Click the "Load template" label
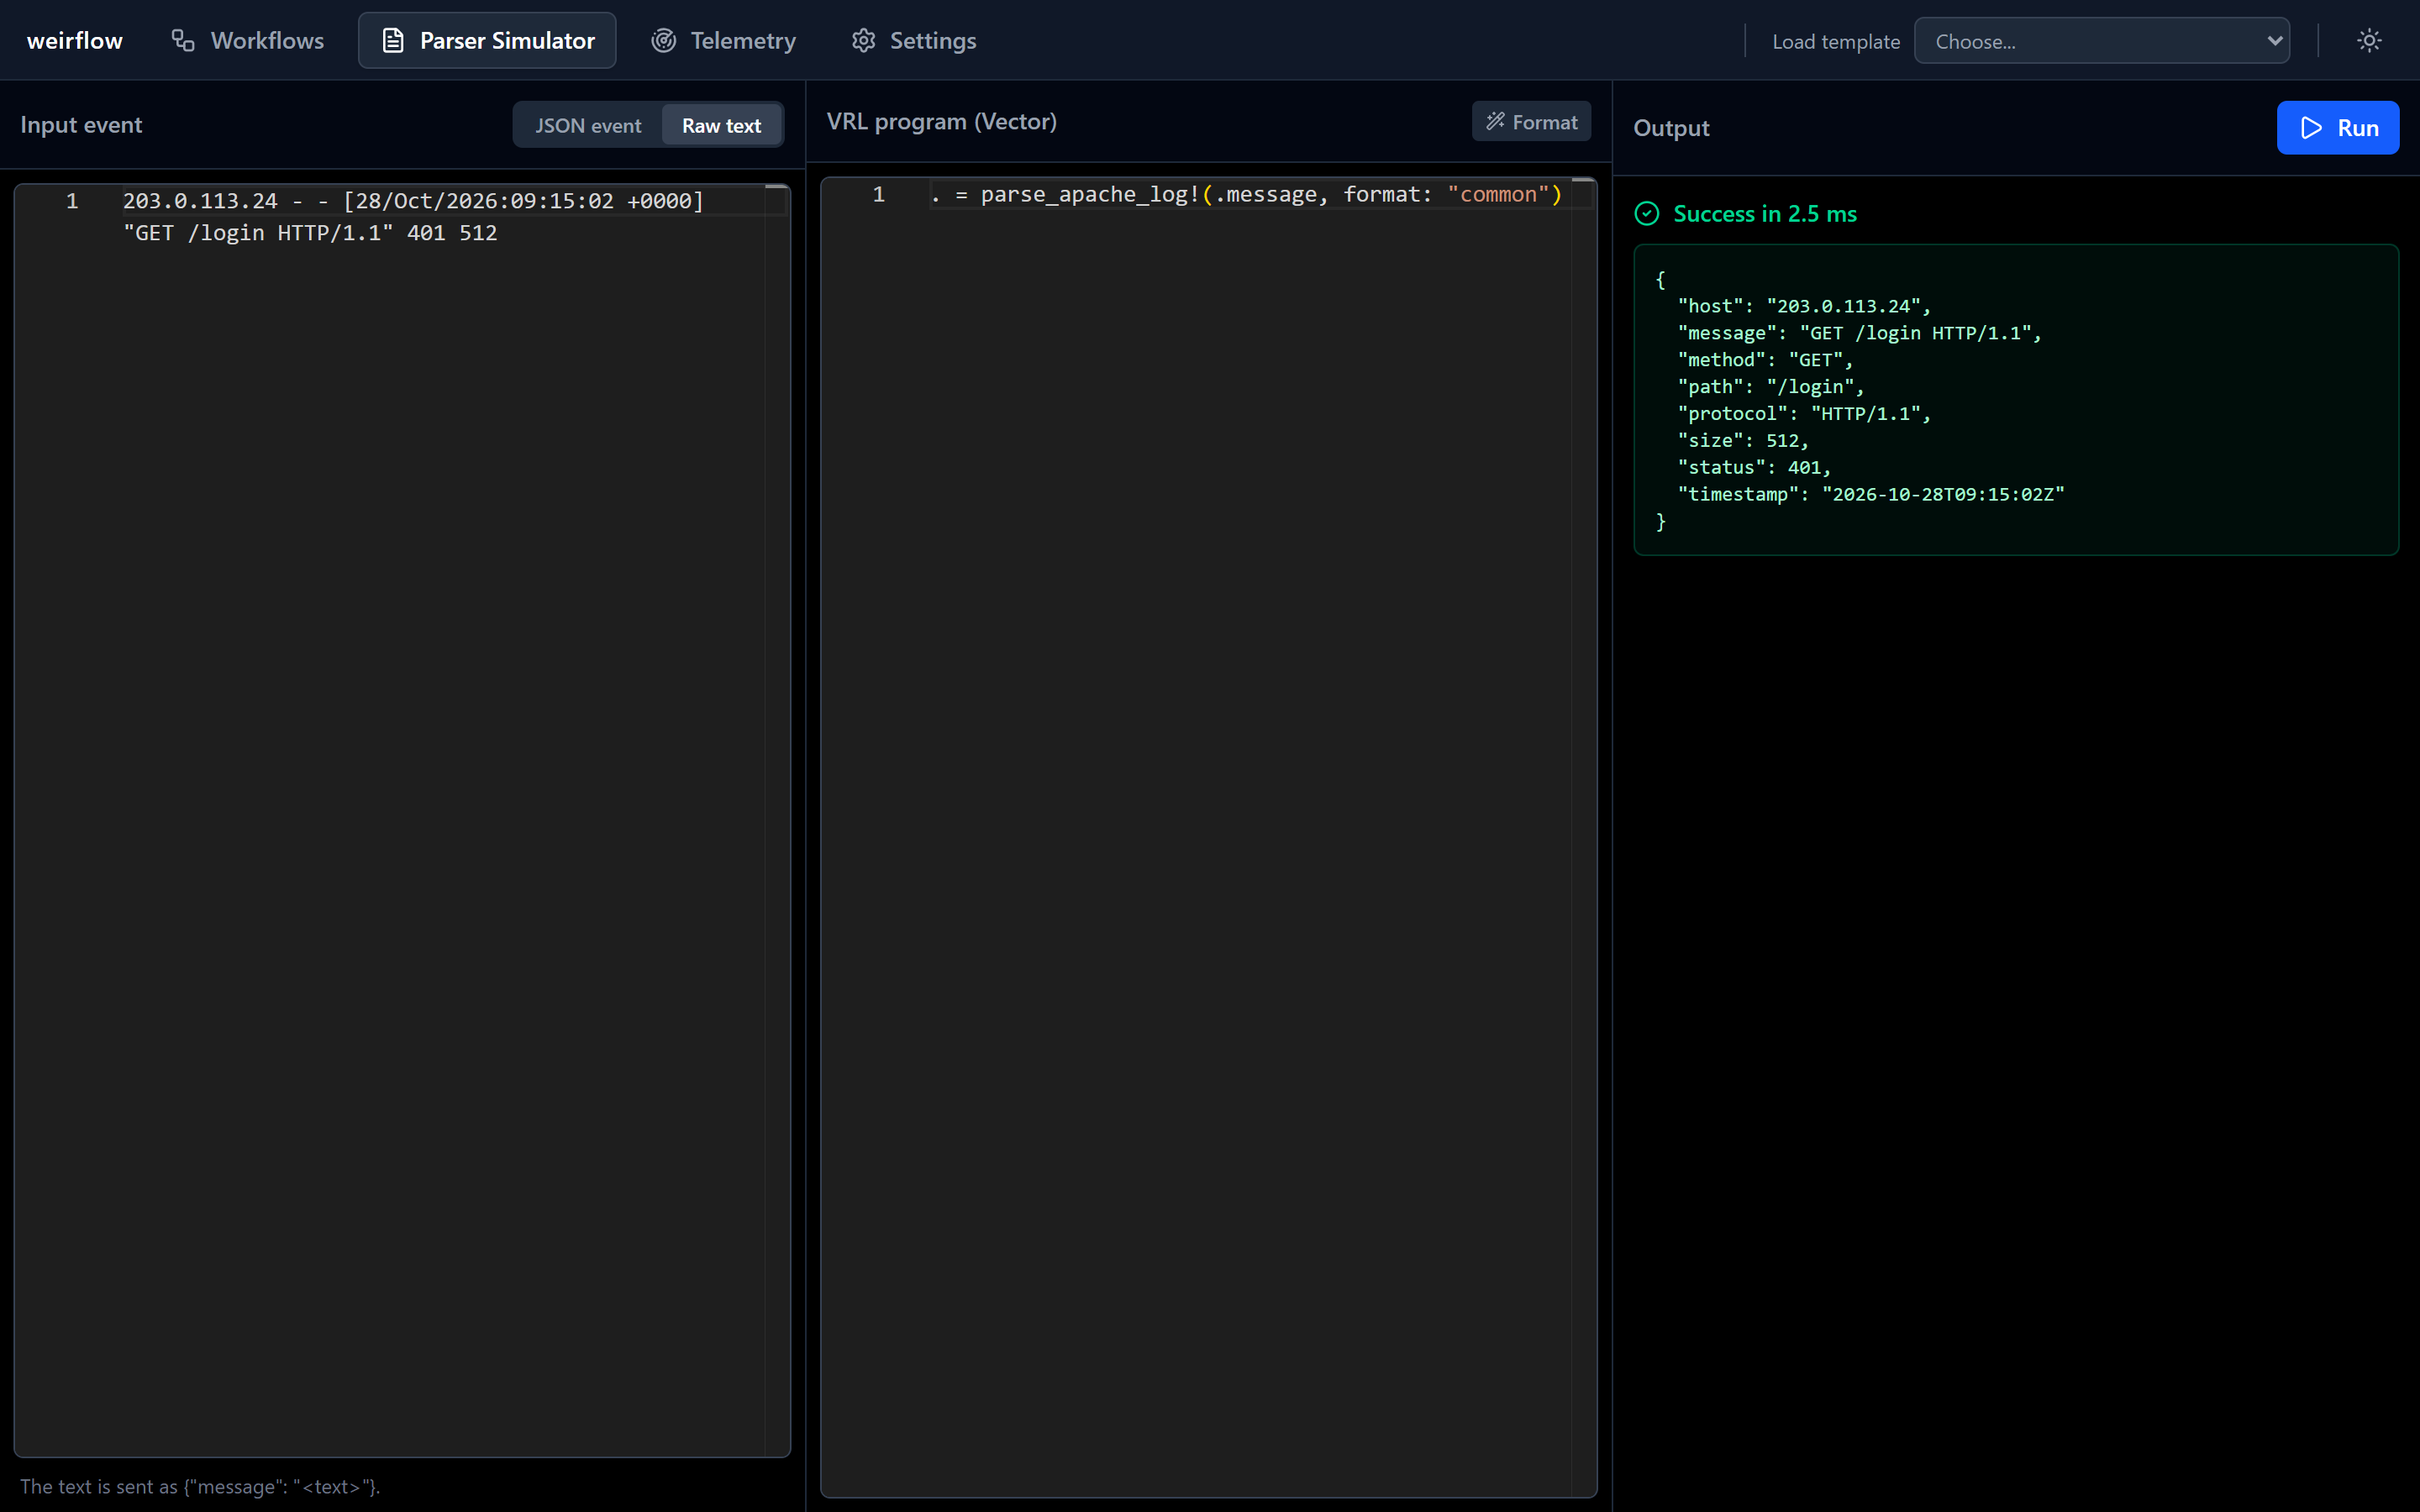This screenshot has width=2420, height=1512. (1836, 42)
